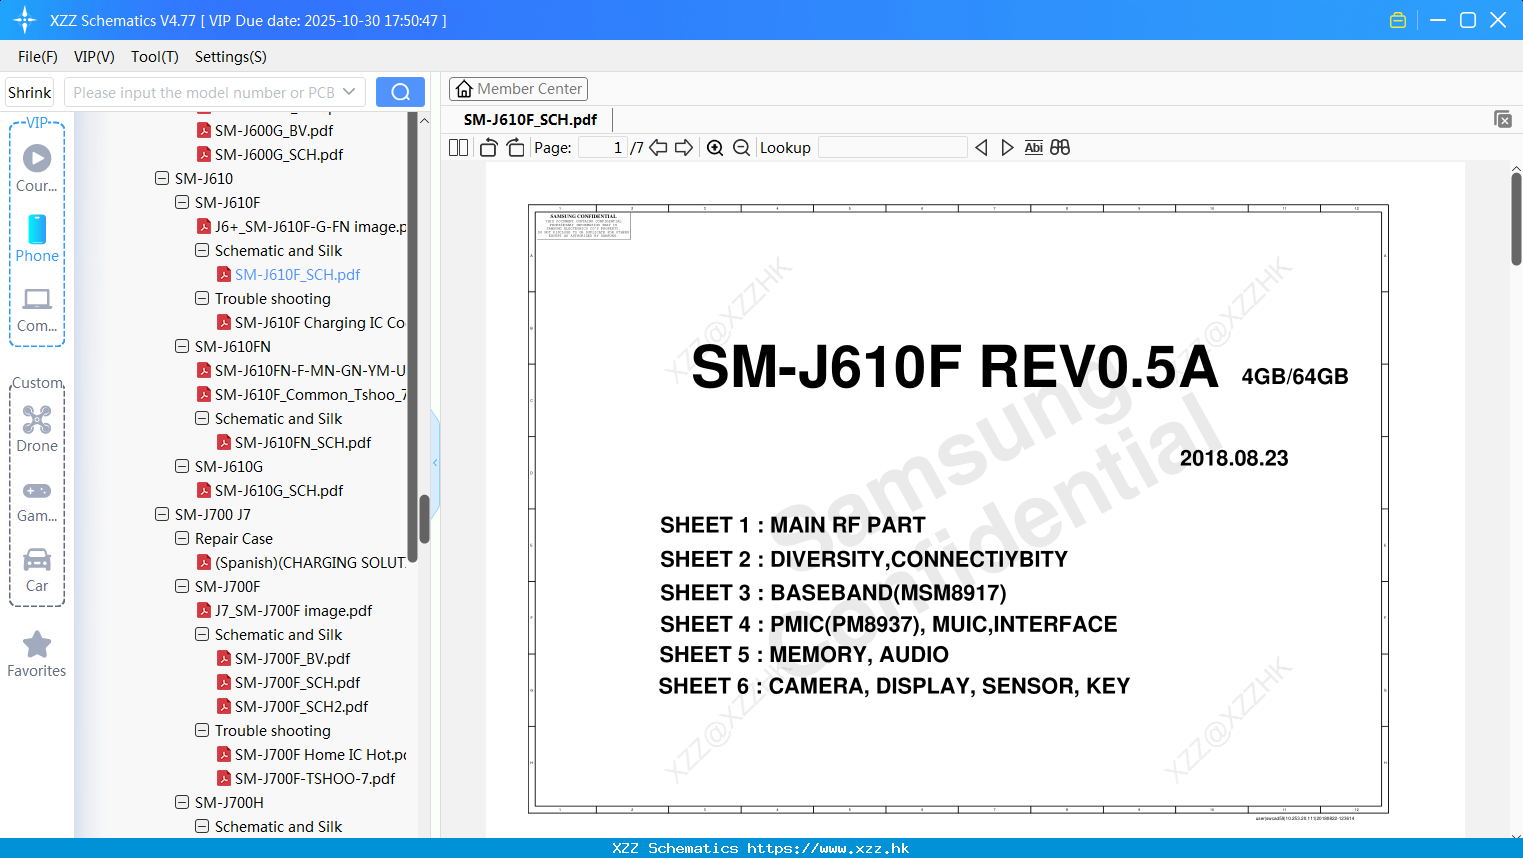Collapse the SM-J610 tree node
1523x858 pixels.
pos(162,178)
